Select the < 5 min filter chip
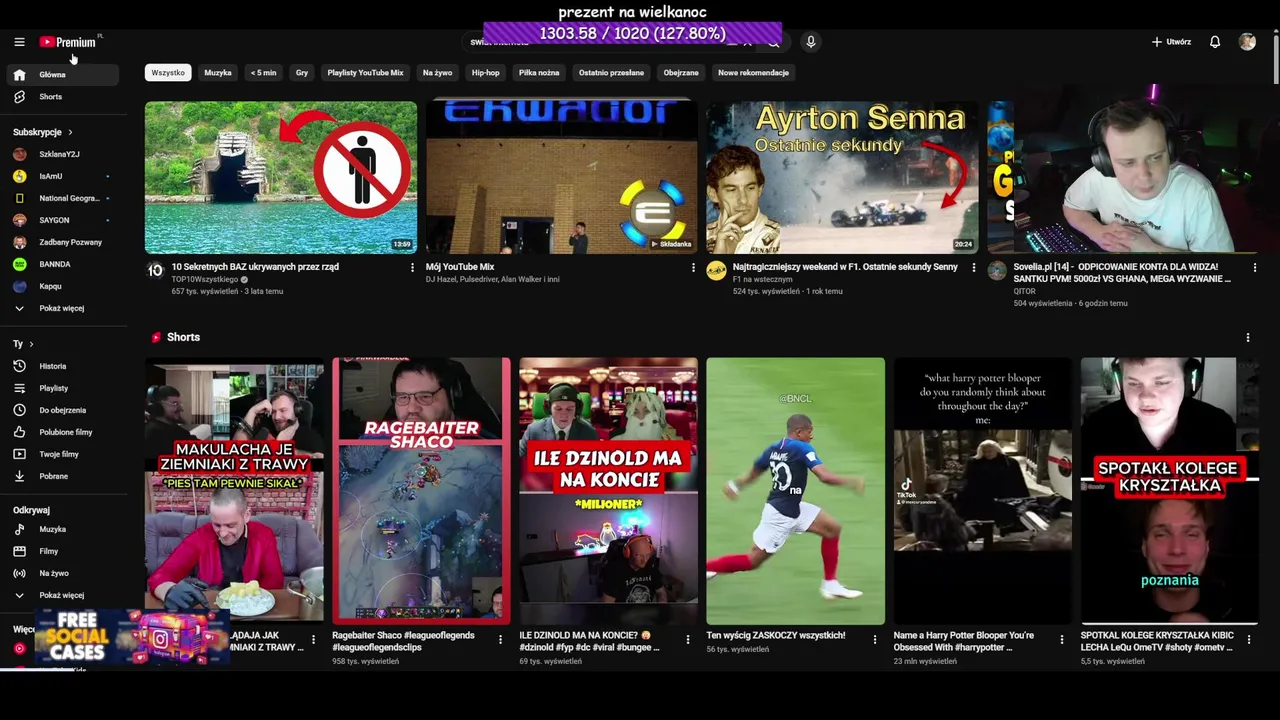The height and width of the screenshot is (720, 1280). [x=264, y=73]
